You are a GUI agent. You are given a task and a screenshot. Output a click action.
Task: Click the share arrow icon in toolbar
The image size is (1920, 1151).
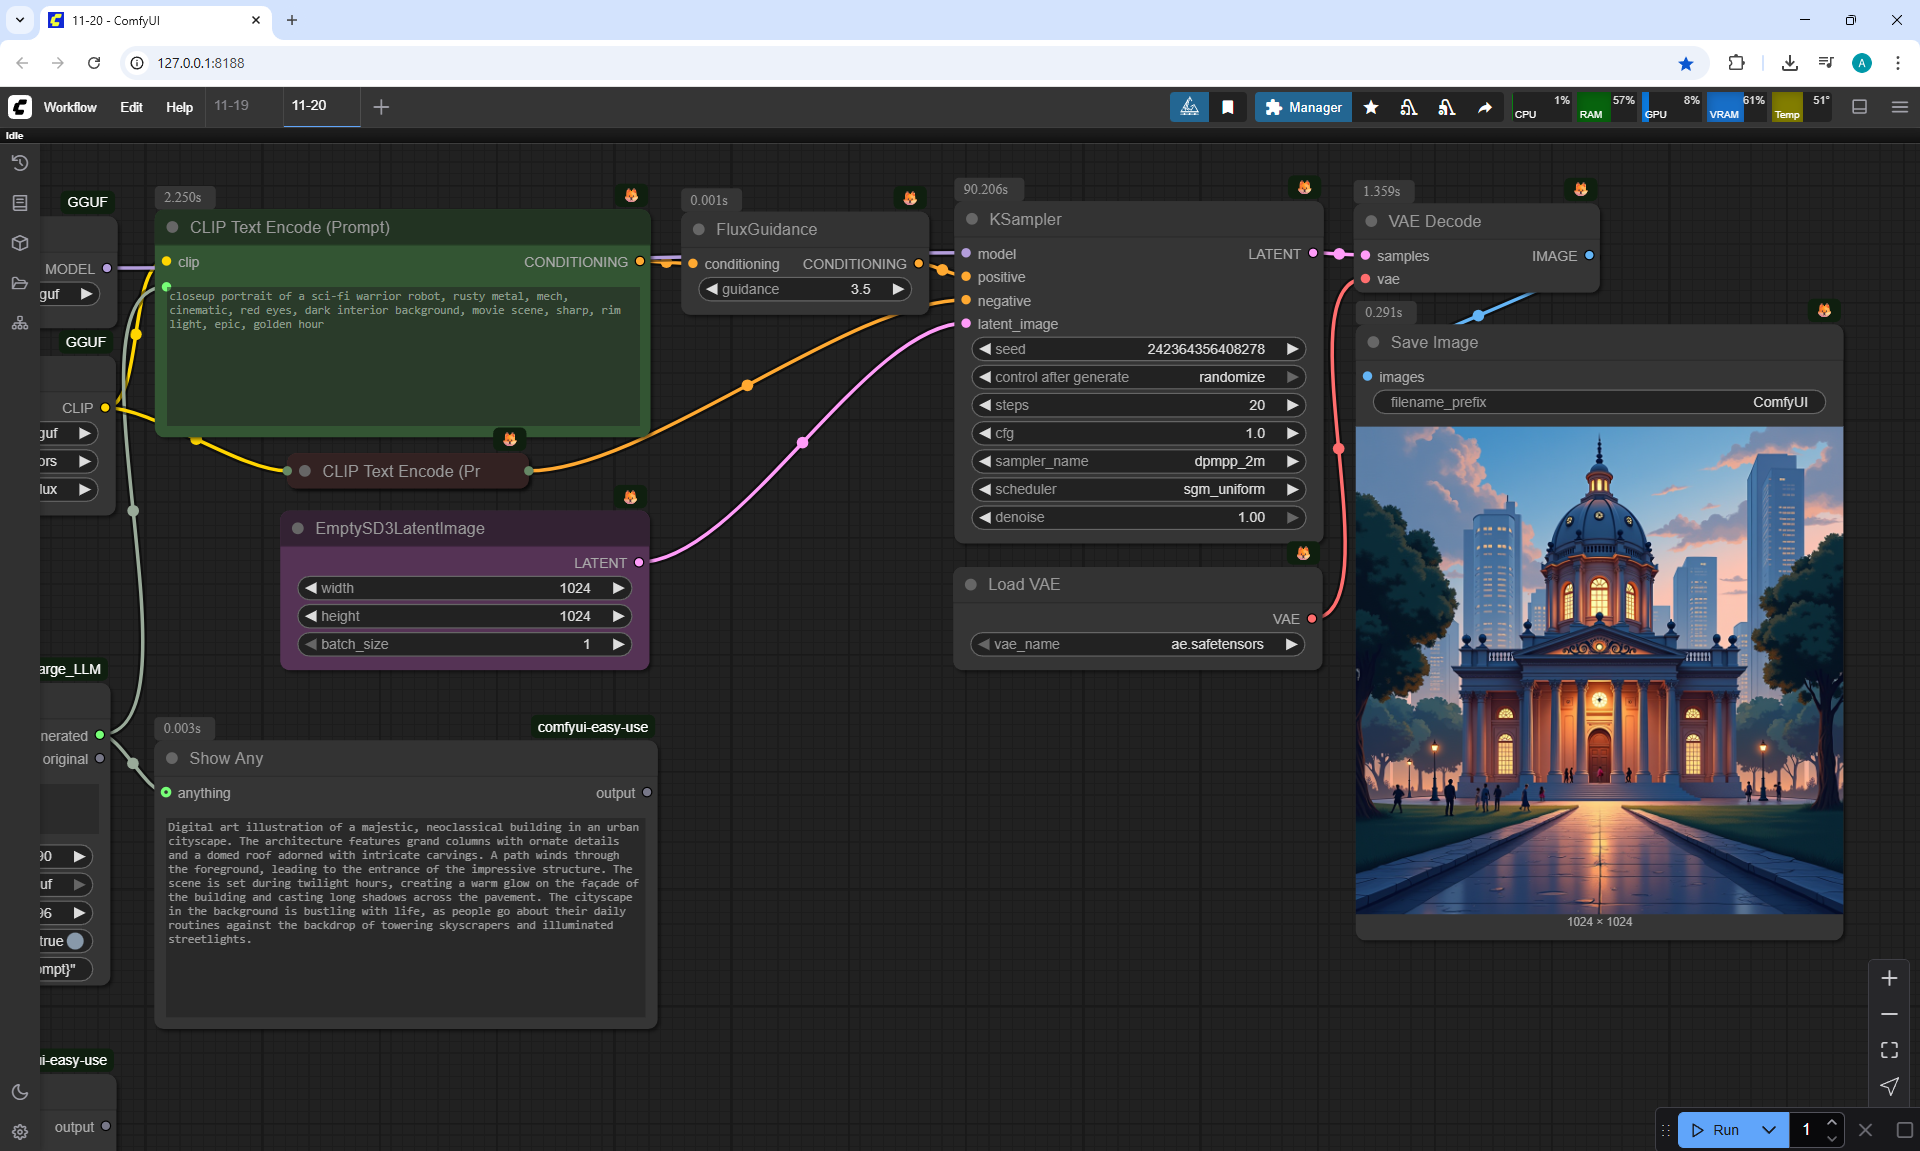[1485, 107]
